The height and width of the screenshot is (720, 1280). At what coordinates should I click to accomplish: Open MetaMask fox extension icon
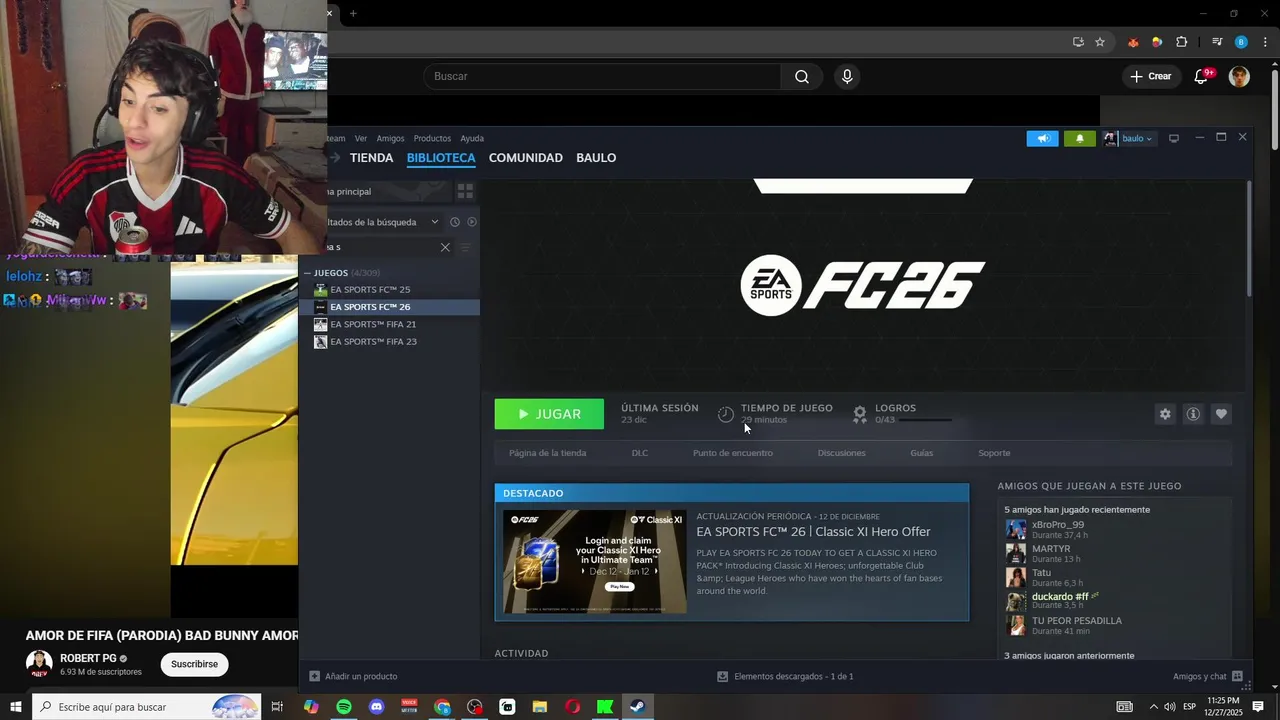click(1132, 42)
